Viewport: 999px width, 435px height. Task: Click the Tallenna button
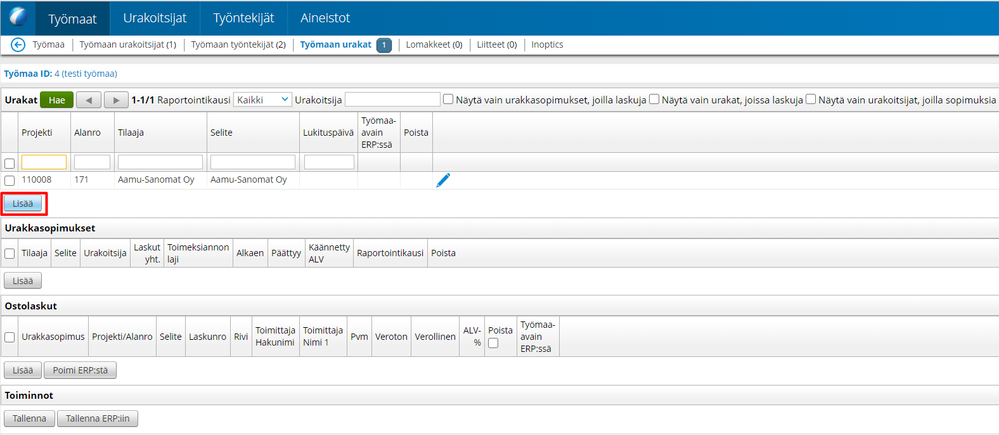(29, 418)
